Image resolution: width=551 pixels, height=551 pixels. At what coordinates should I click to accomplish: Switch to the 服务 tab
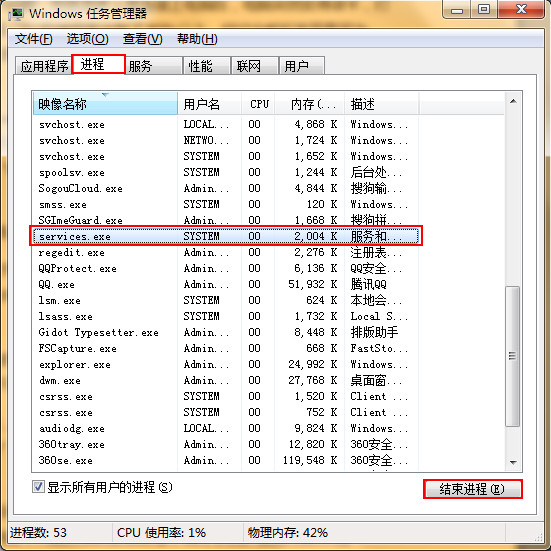point(154,66)
